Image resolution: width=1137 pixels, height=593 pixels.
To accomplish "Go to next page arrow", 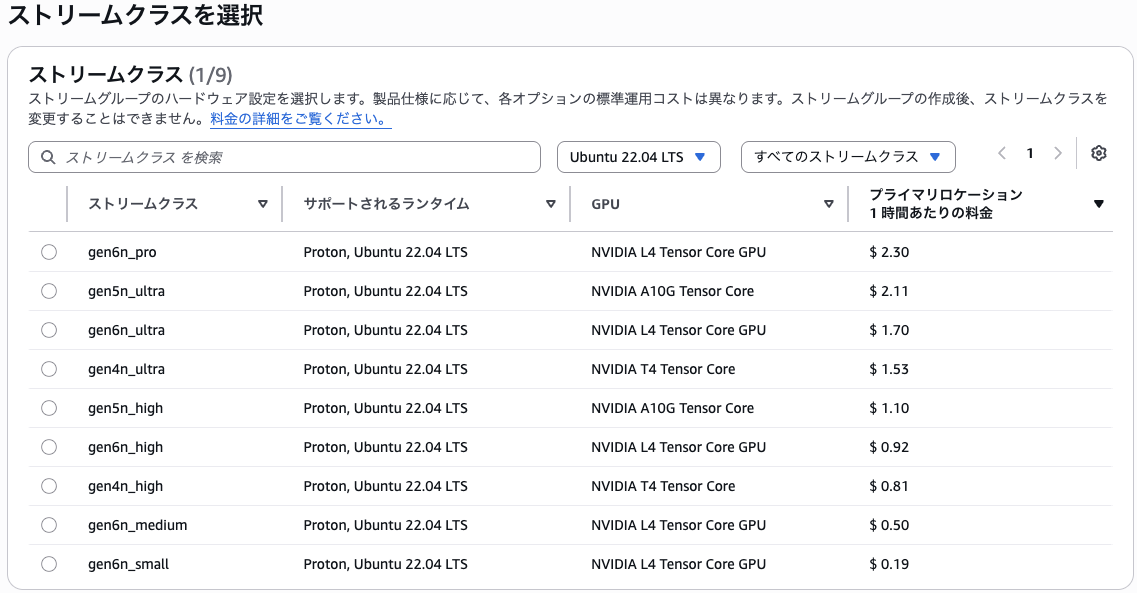I will click(1058, 153).
